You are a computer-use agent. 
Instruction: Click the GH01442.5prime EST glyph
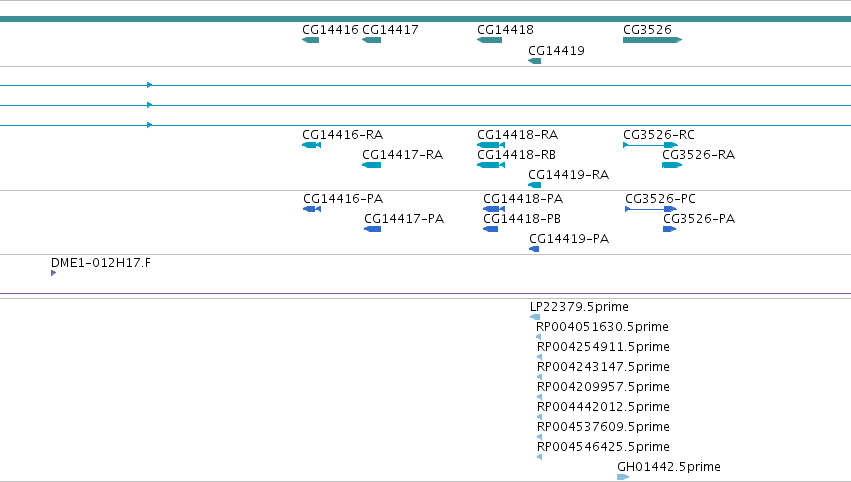tap(623, 477)
